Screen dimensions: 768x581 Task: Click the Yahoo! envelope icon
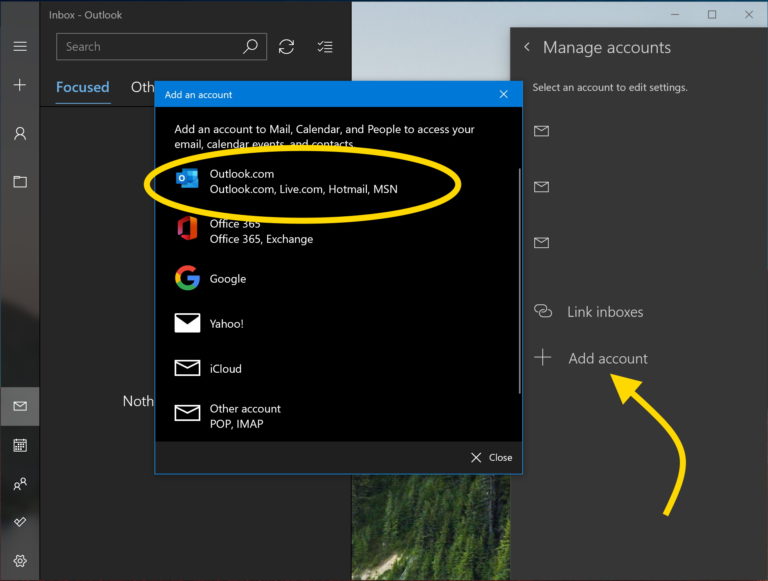tap(187, 323)
